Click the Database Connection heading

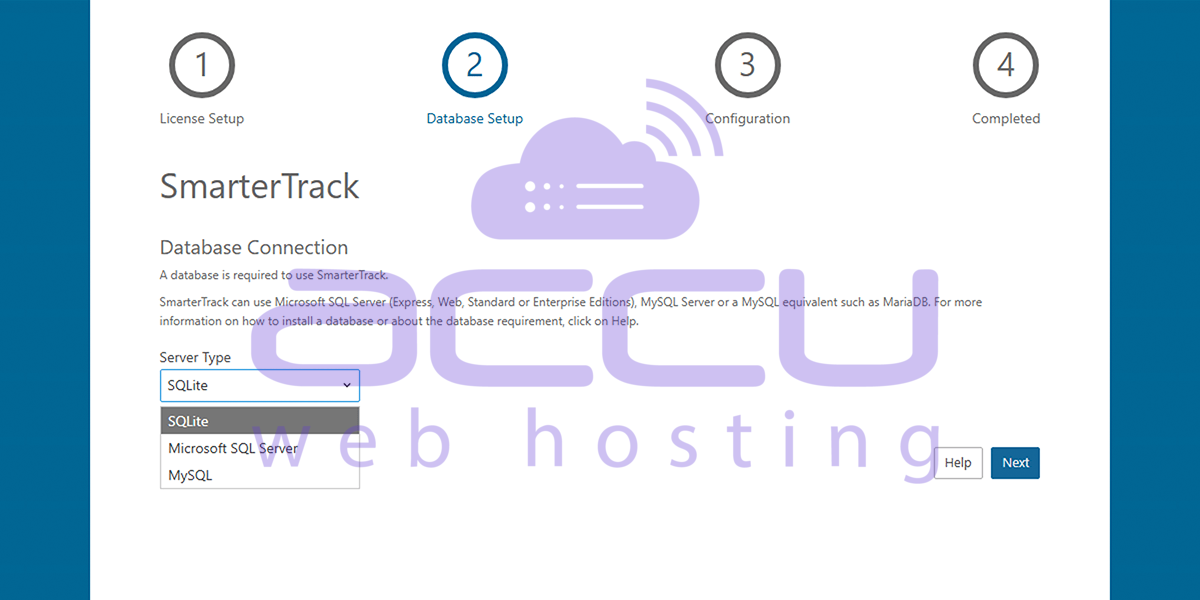pos(254,247)
